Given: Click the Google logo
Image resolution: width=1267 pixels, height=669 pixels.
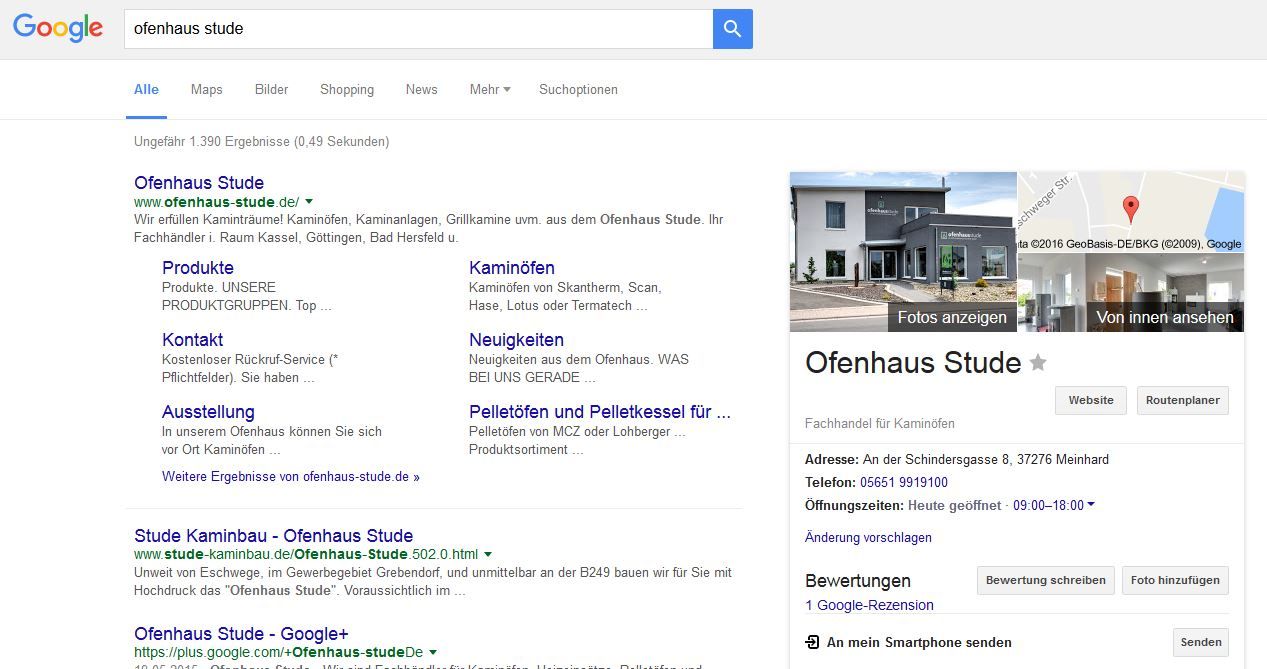Looking at the screenshot, I should point(58,28).
